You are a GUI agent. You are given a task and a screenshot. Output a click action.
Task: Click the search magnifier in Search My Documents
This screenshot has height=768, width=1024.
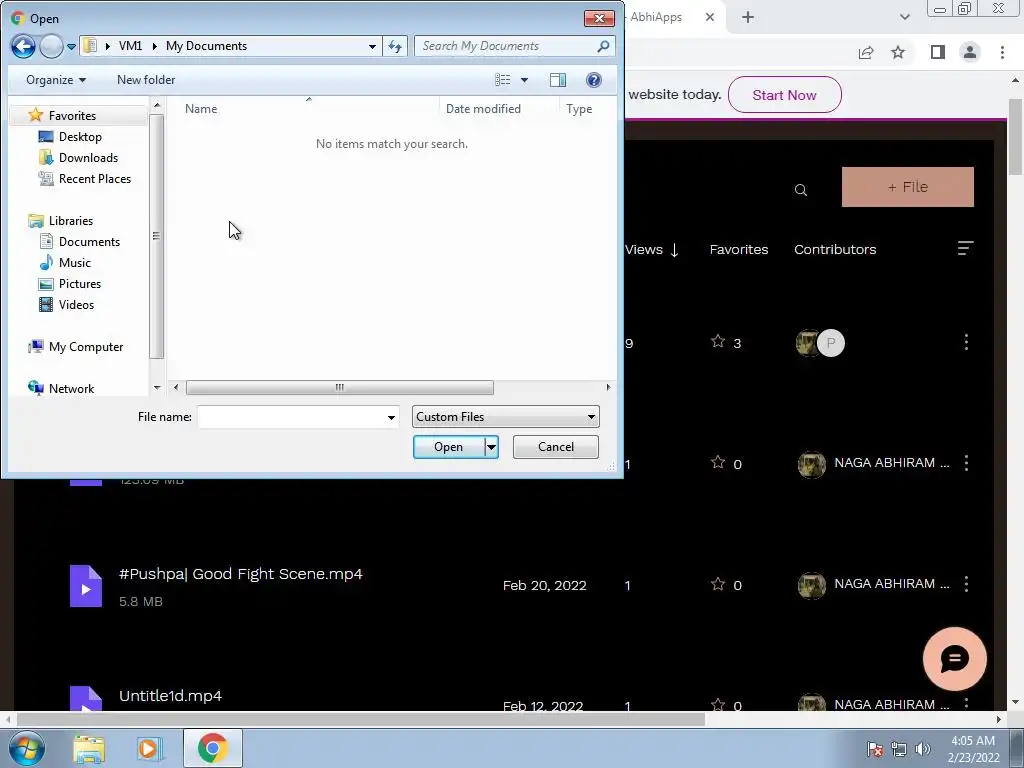click(603, 46)
